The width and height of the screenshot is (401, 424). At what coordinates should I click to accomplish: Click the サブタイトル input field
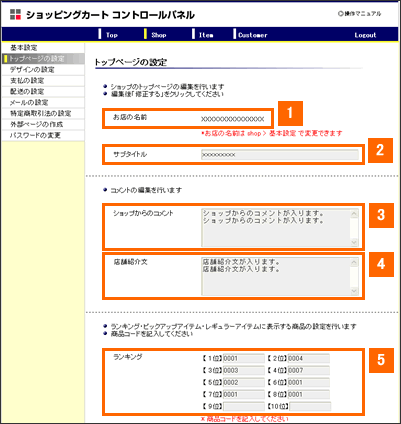(280, 155)
